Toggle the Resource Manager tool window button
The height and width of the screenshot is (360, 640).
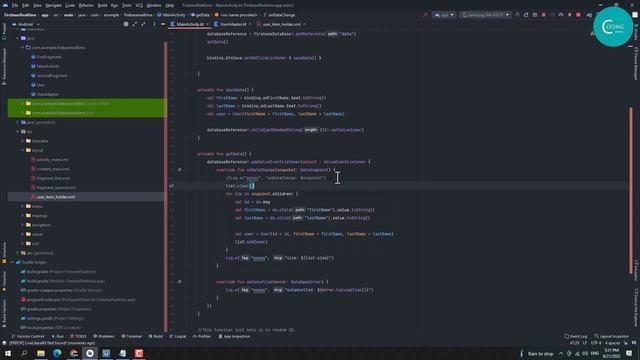click(4, 67)
